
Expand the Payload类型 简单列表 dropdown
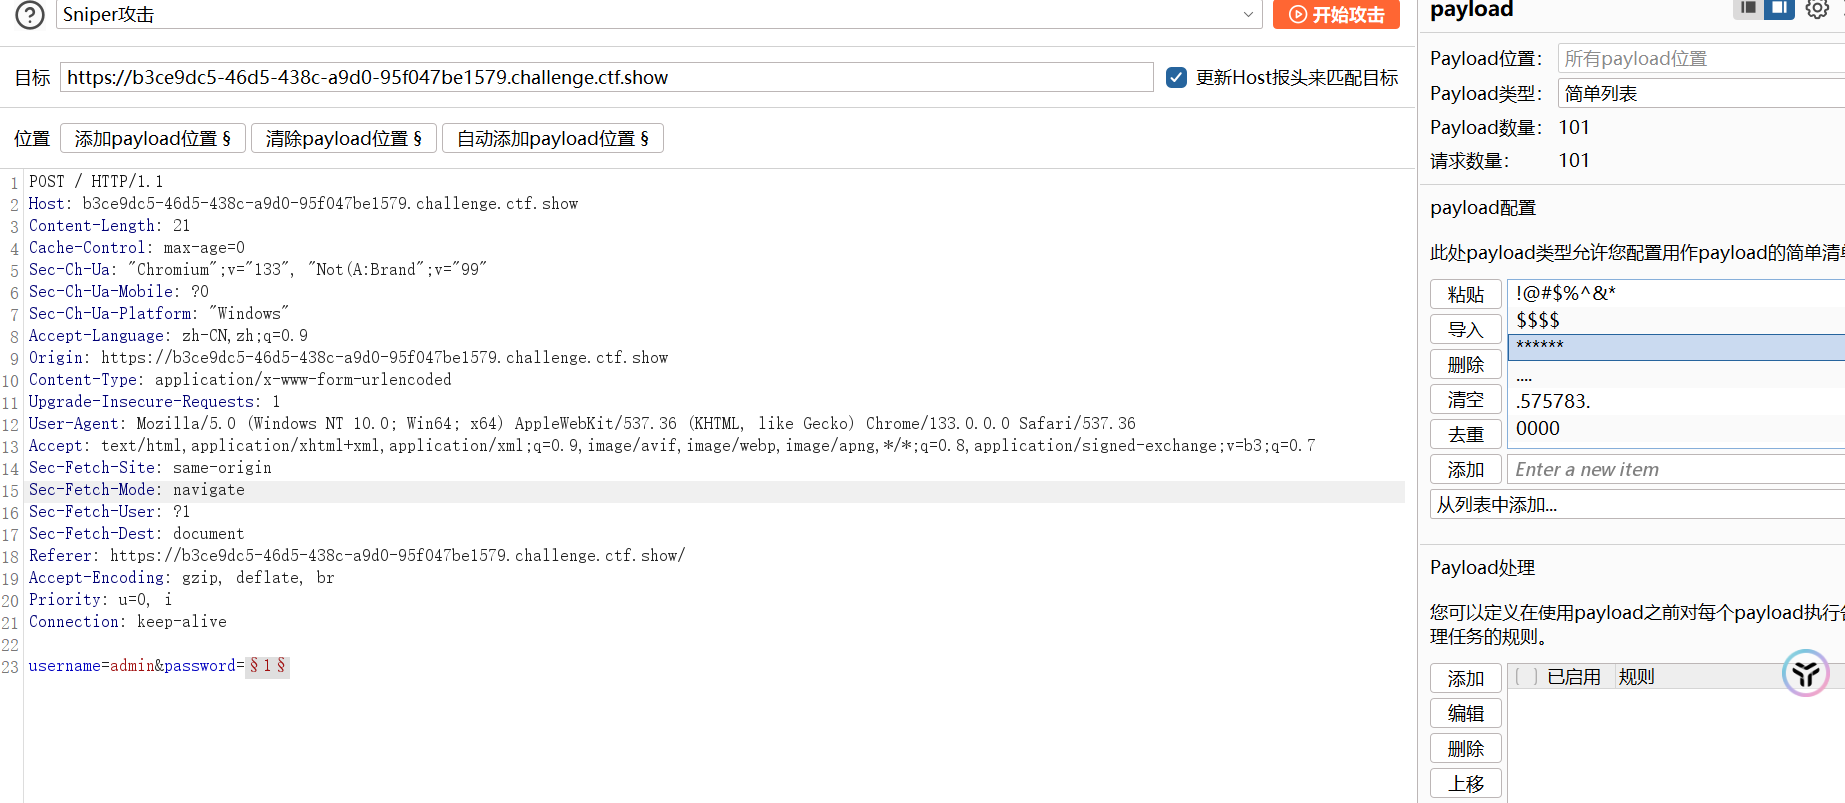pyautogui.click(x=1700, y=94)
